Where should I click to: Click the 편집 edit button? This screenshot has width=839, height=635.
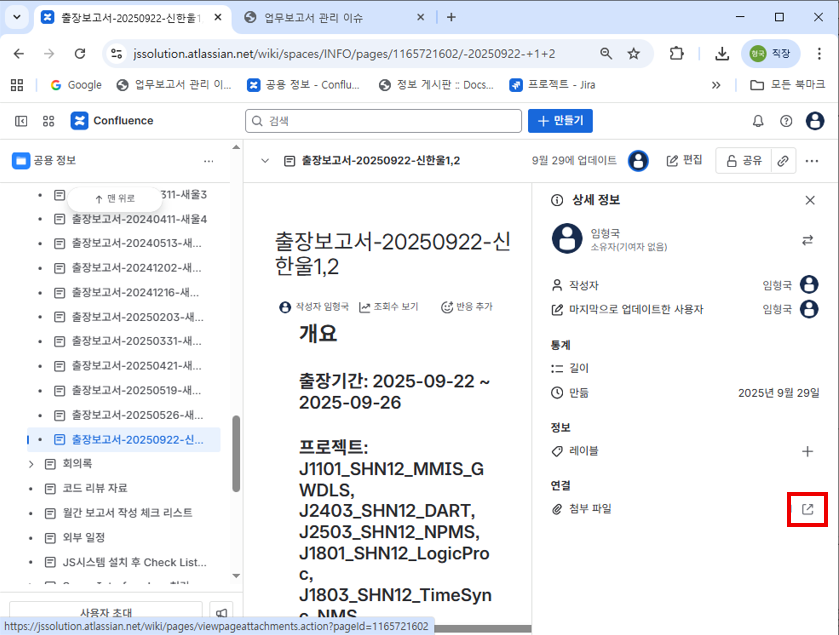coord(685,160)
